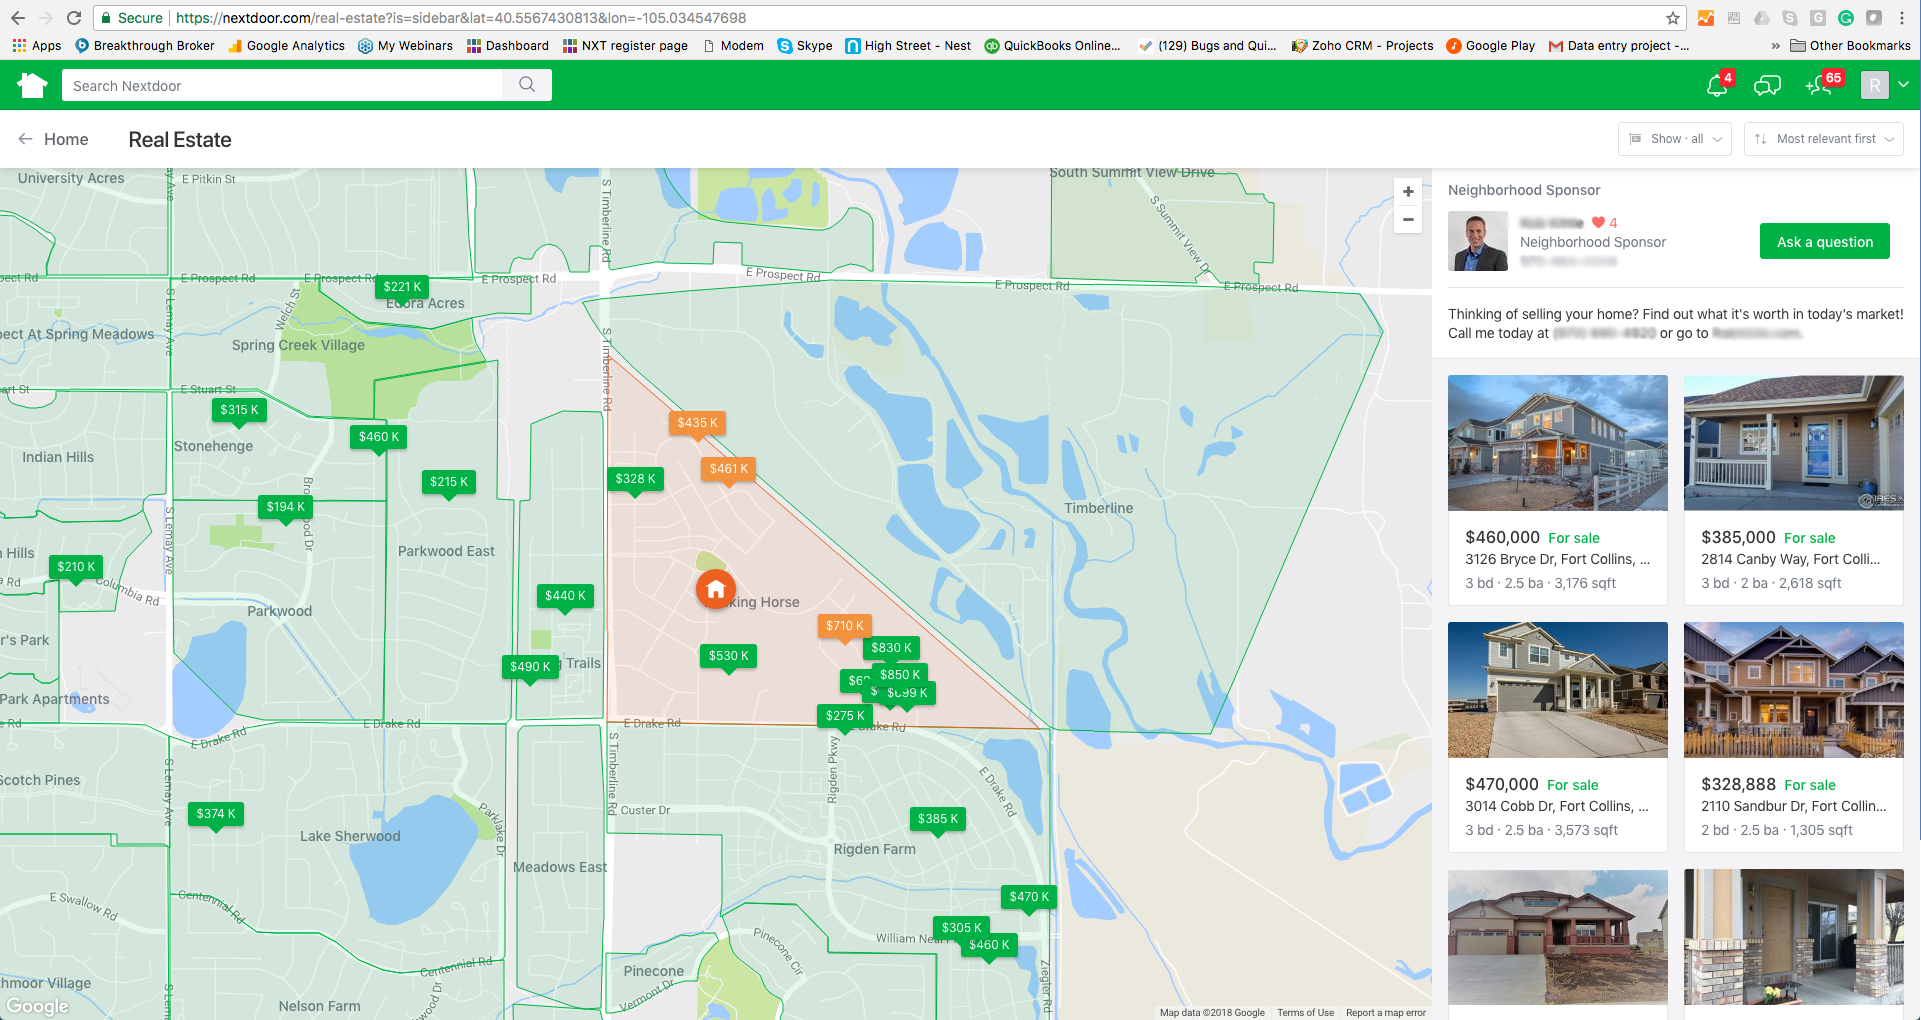1921x1020 pixels.
Task: Open the $385,000 Canby Way listing photo
Action: point(1794,443)
